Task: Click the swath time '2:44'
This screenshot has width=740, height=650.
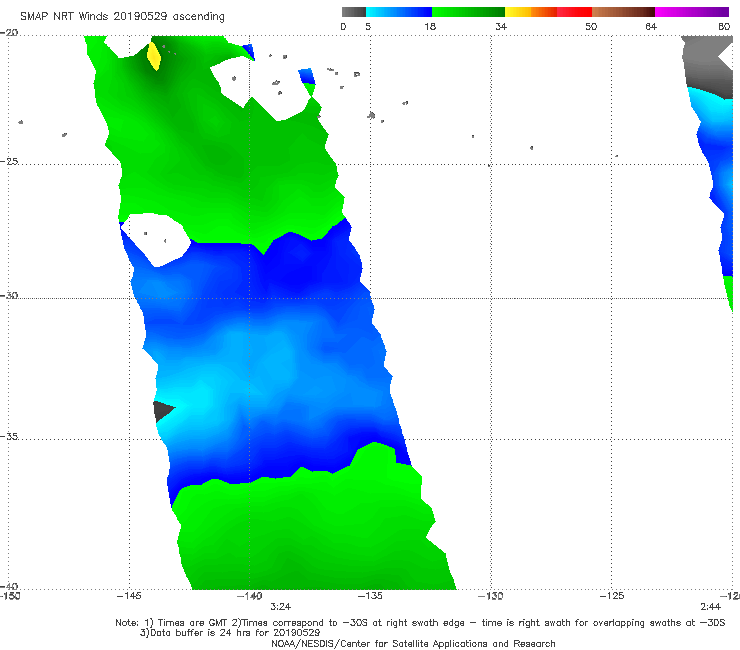Action: [x=710, y=607]
